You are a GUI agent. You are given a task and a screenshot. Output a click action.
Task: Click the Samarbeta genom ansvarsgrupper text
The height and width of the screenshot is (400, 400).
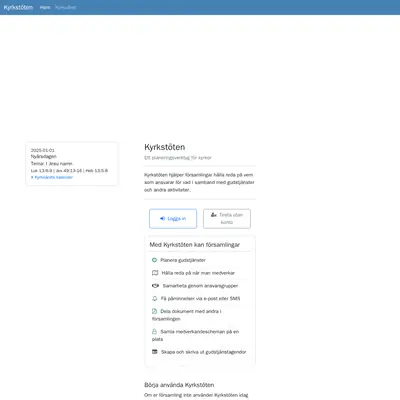pyautogui.click(x=200, y=286)
